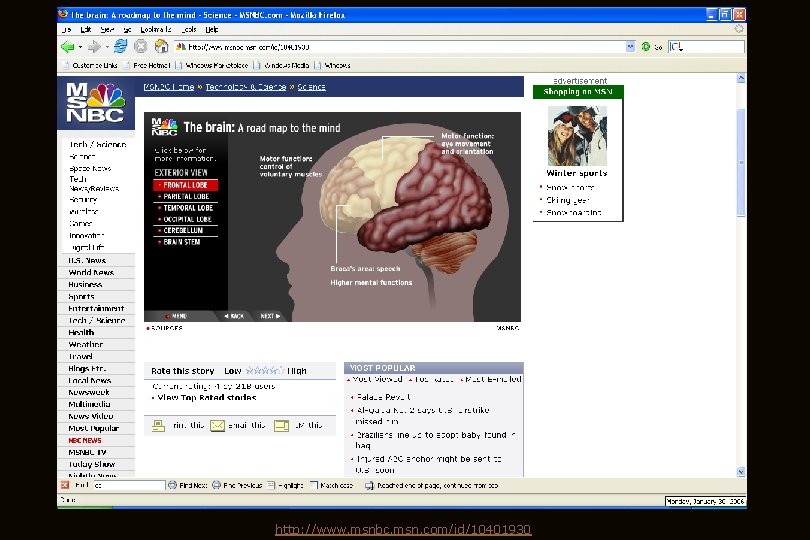The height and width of the screenshot is (540, 810).
Task: Click the Email this envelope icon
Action: (217, 425)
